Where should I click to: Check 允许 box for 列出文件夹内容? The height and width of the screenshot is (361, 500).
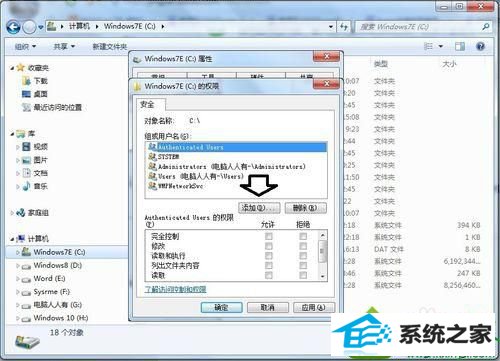pos(269,265)
